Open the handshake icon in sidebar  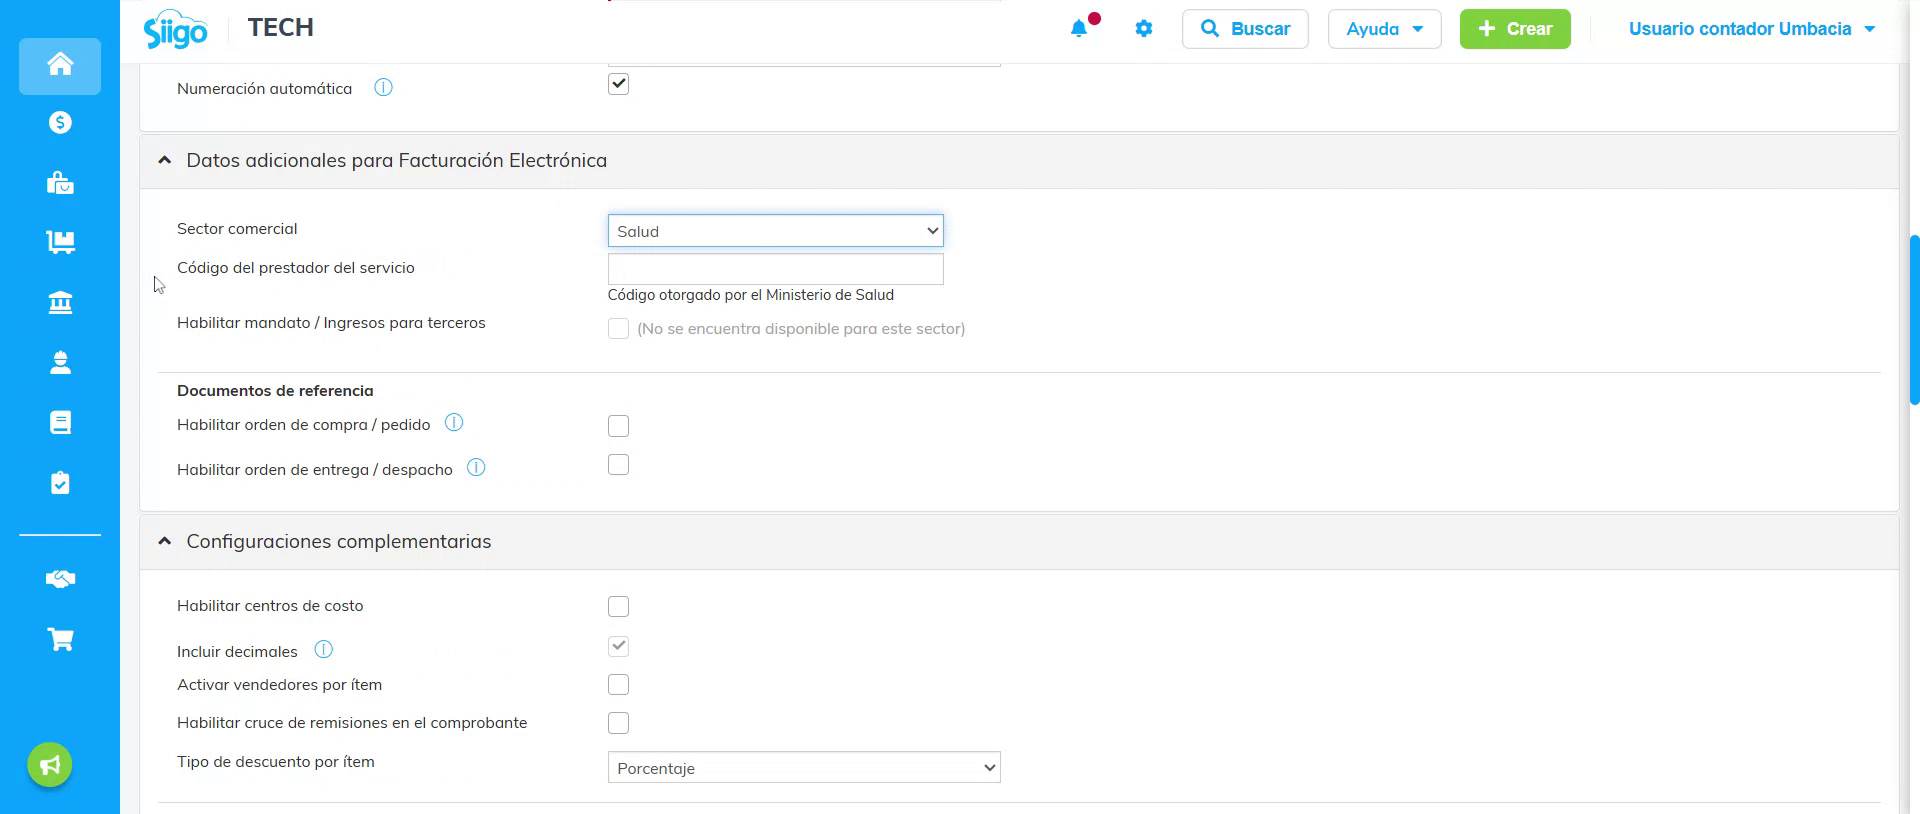[x=60, y=579]
